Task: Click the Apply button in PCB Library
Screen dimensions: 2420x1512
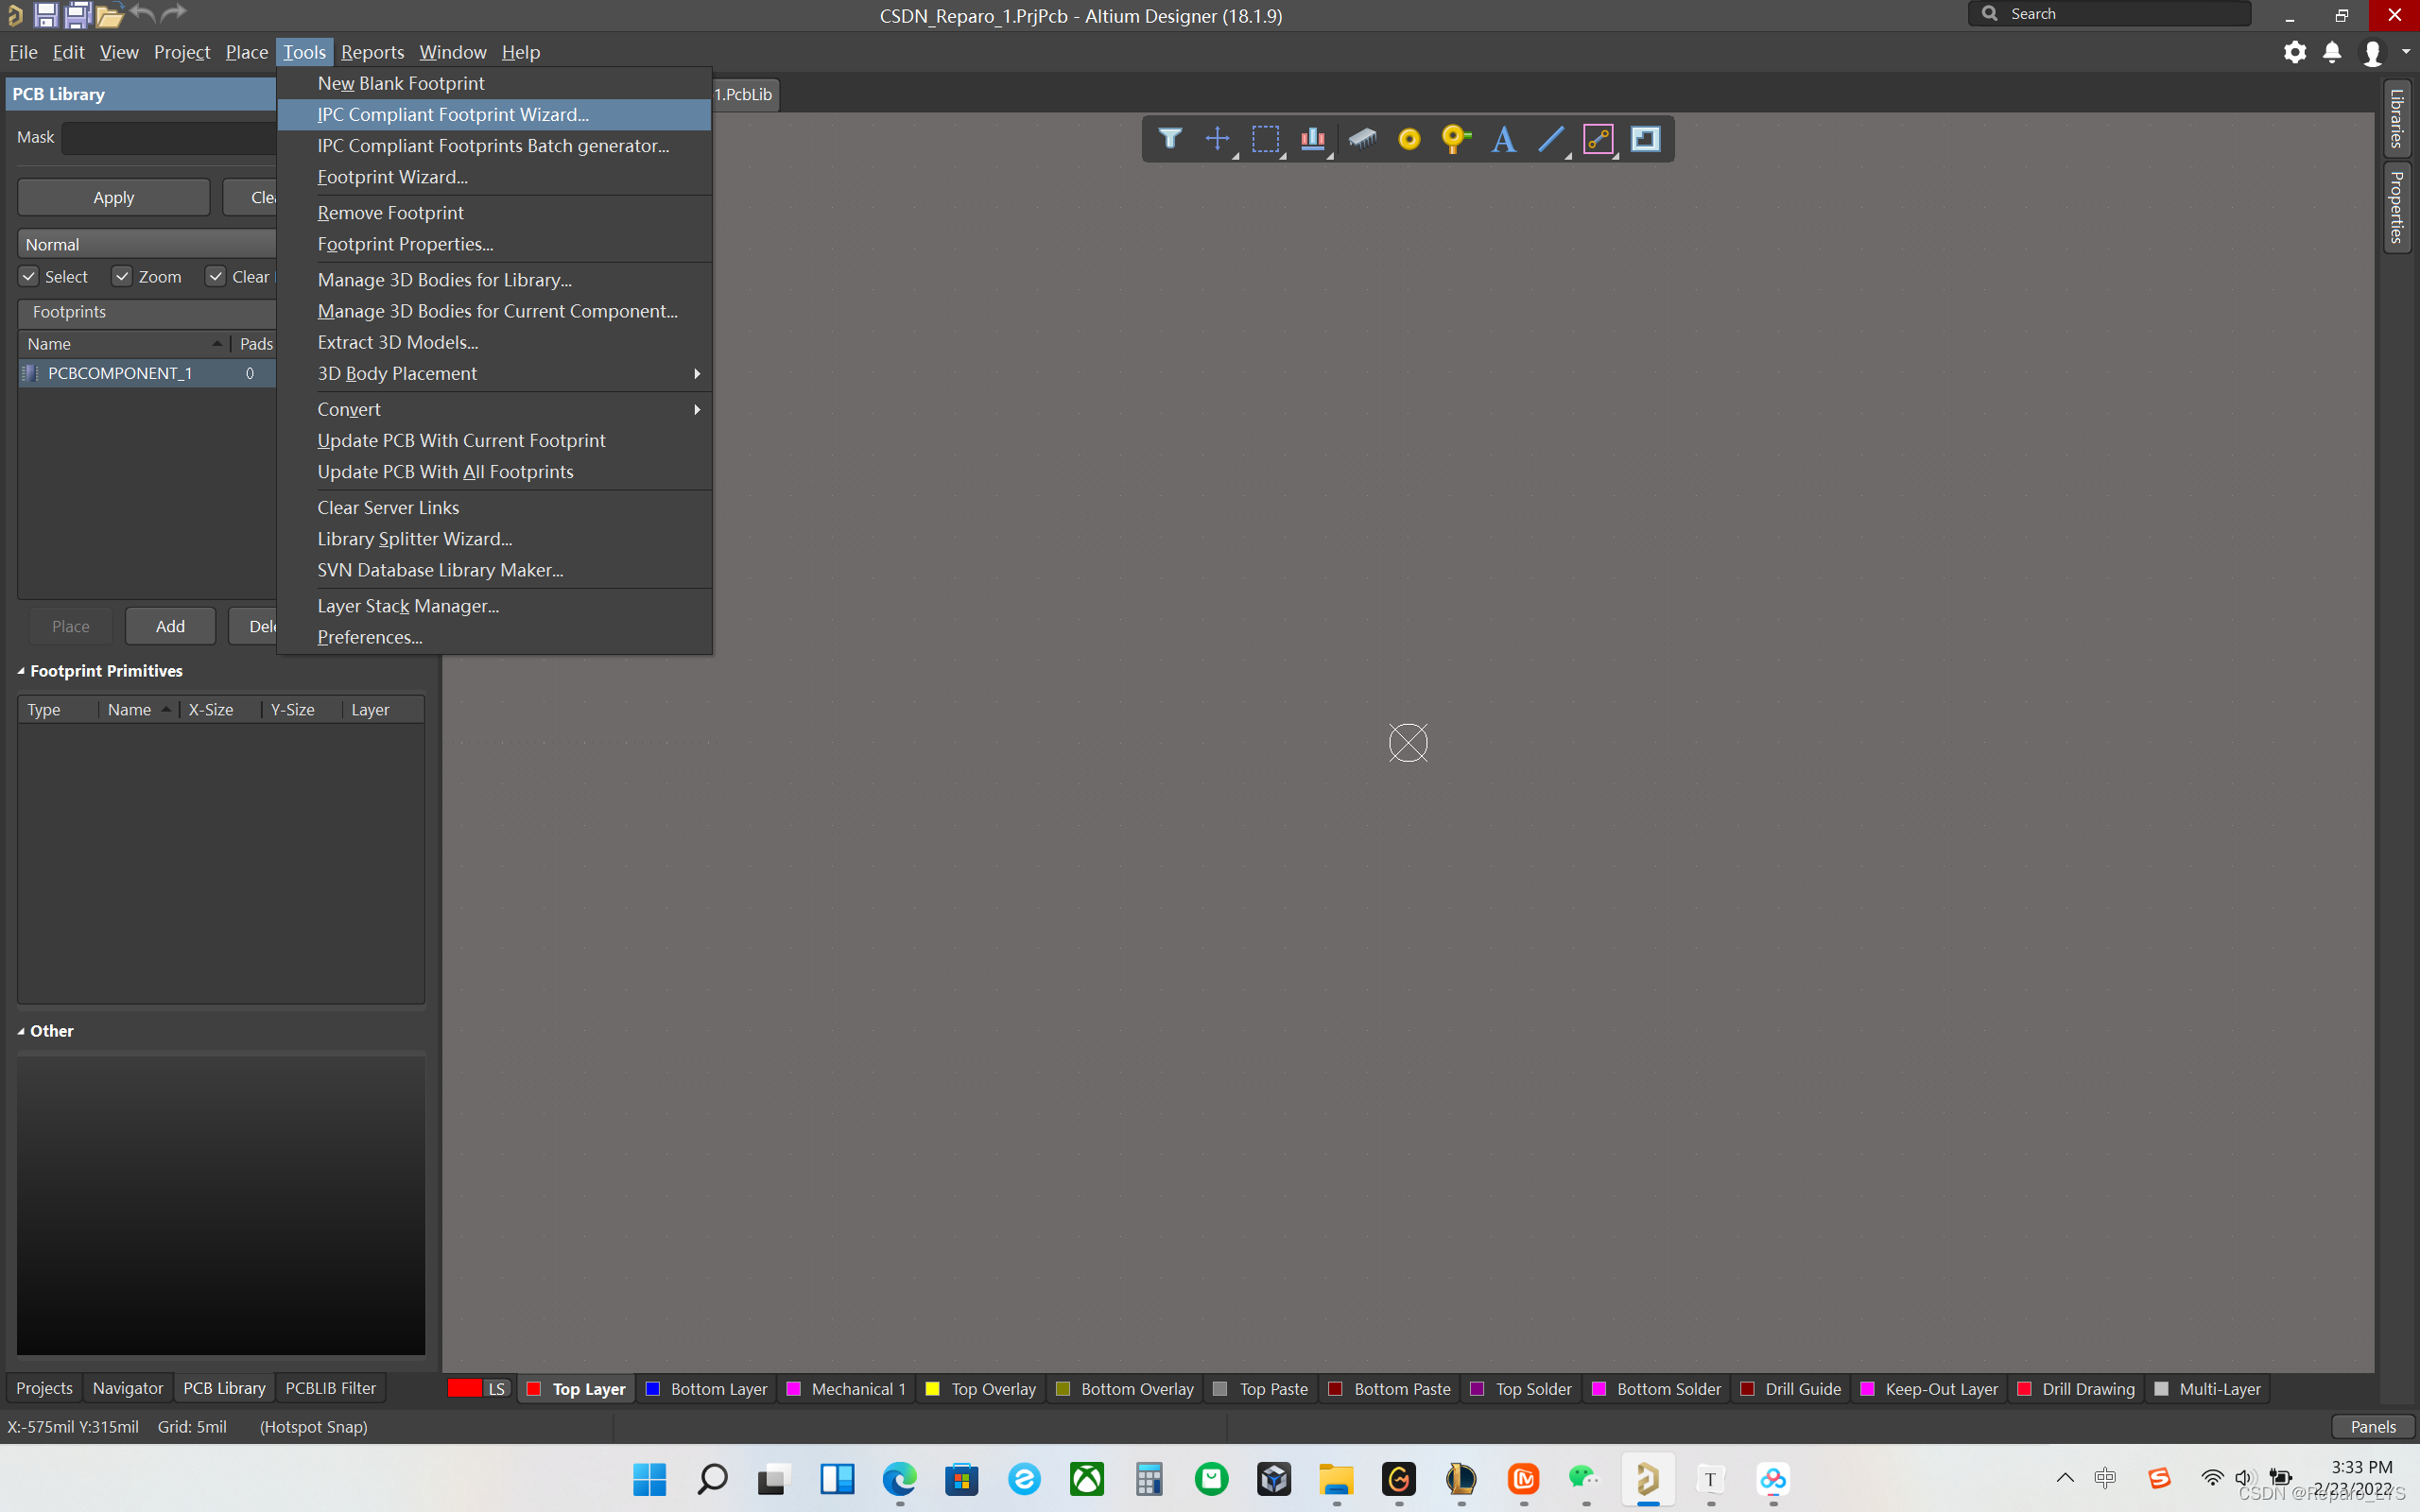Action: (113, 195)
